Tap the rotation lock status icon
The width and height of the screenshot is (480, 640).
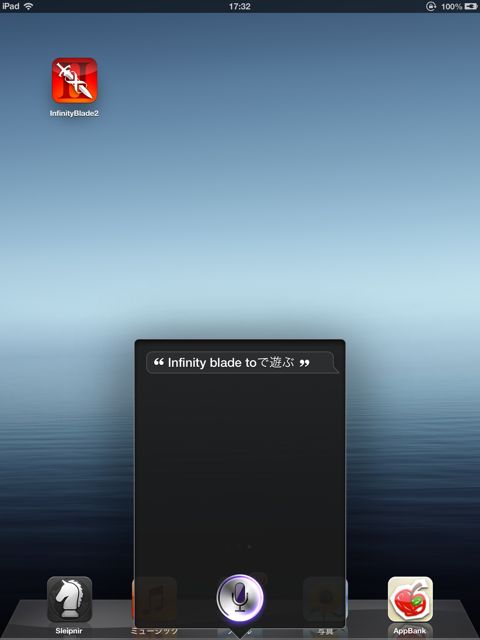coord(431,7)
